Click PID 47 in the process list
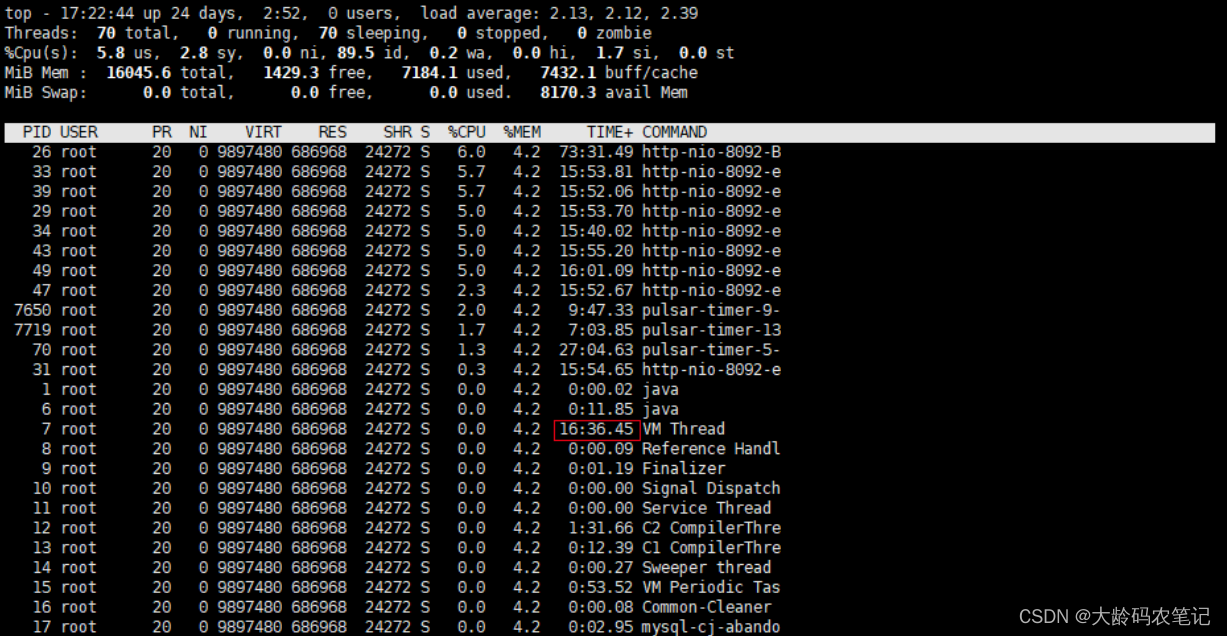Screen dimensions: 1227x636 (x=42, y=291)
